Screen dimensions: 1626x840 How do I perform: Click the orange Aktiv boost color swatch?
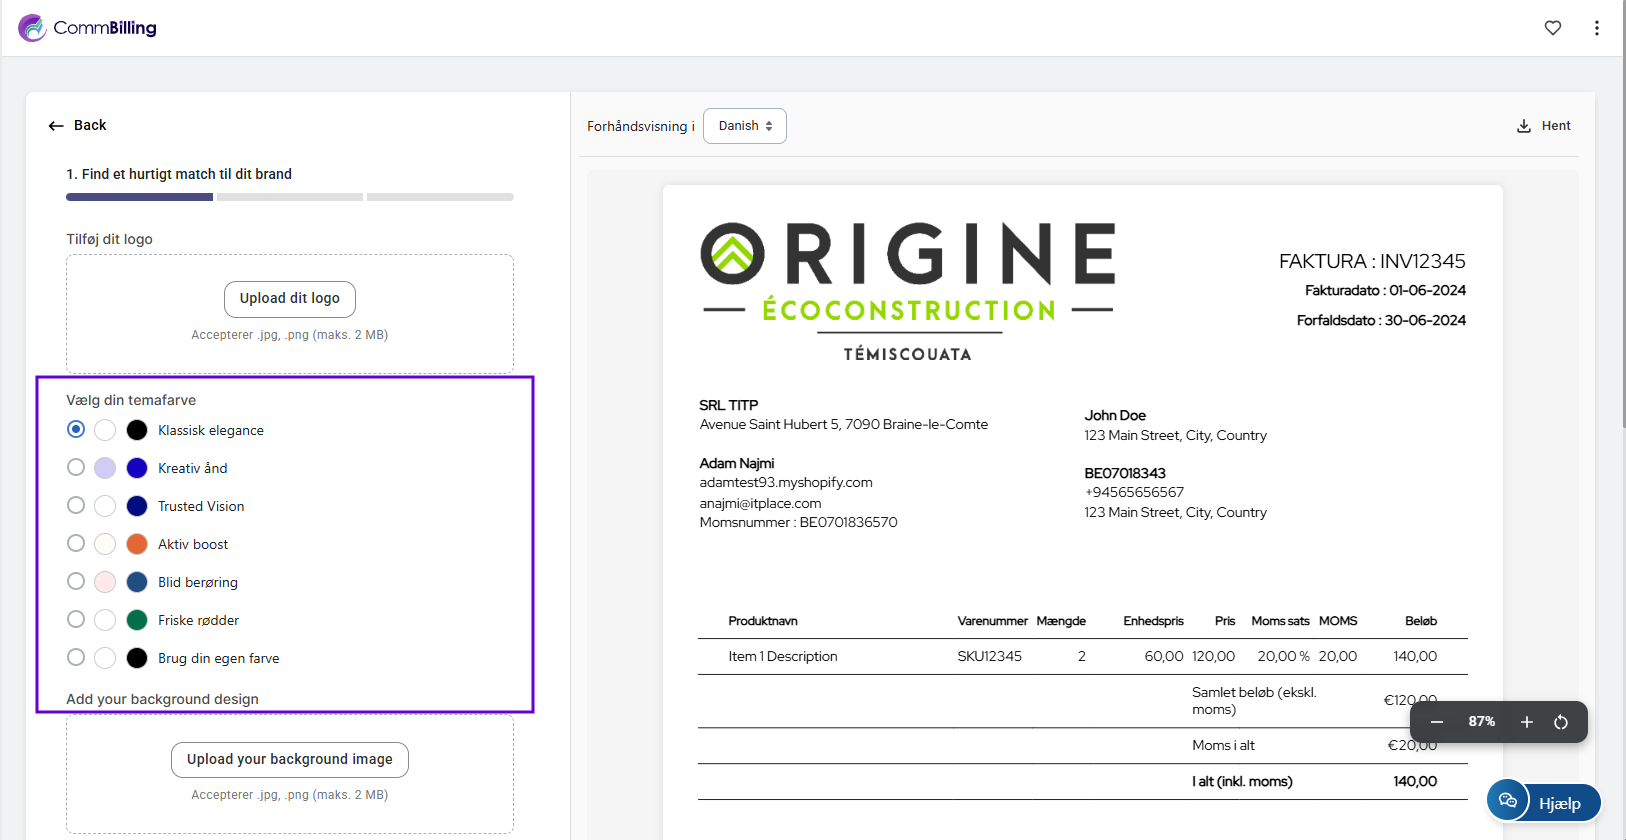137,544
